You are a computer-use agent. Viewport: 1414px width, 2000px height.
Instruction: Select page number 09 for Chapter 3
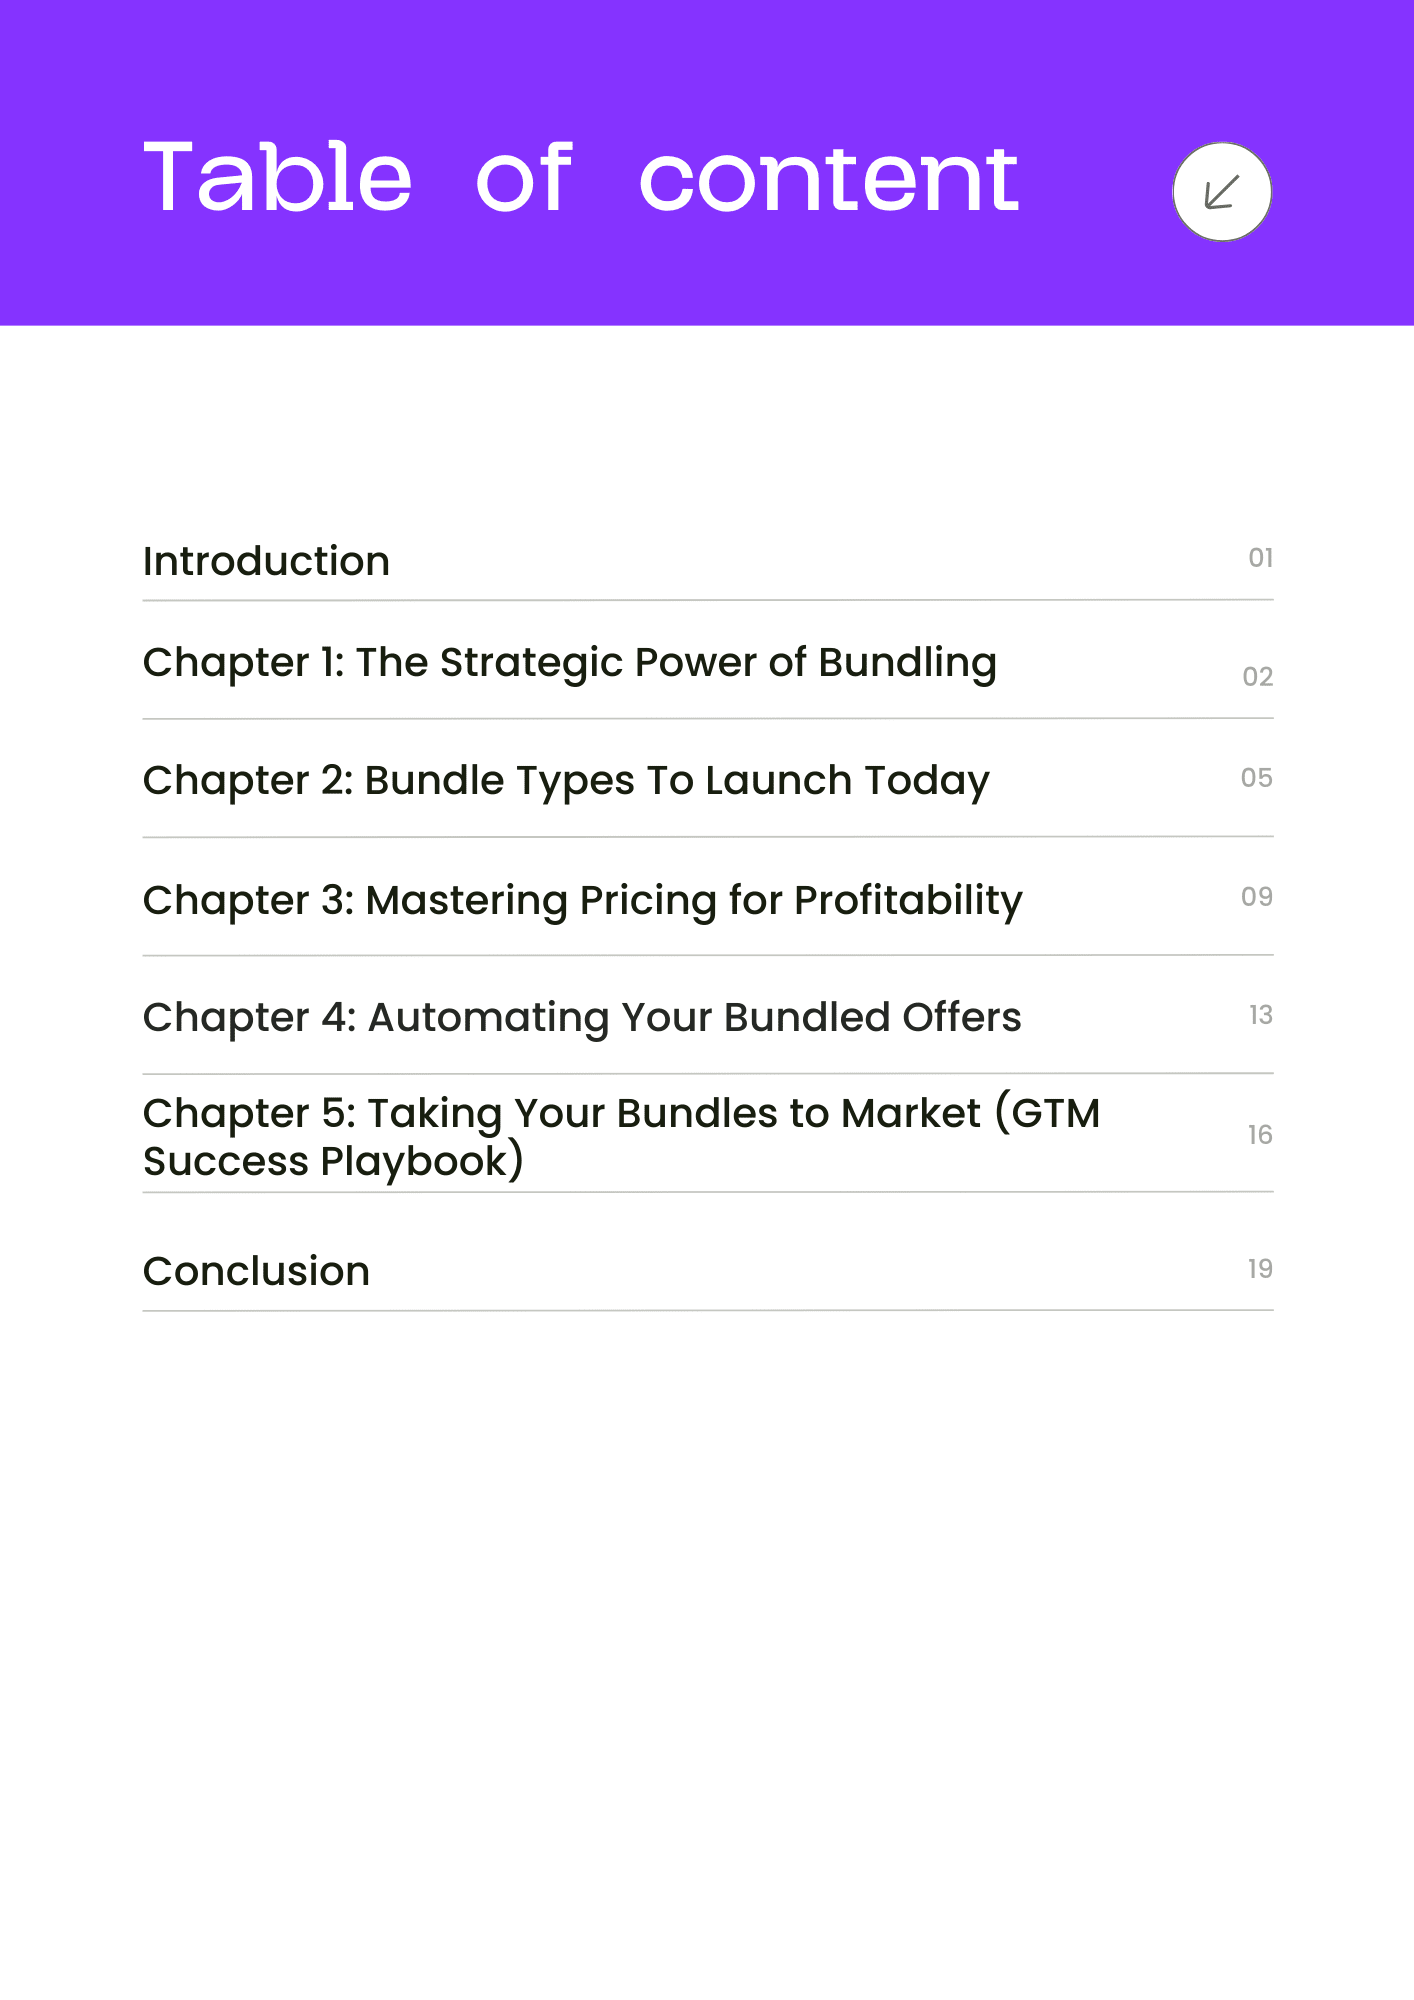coord(1257,897)
